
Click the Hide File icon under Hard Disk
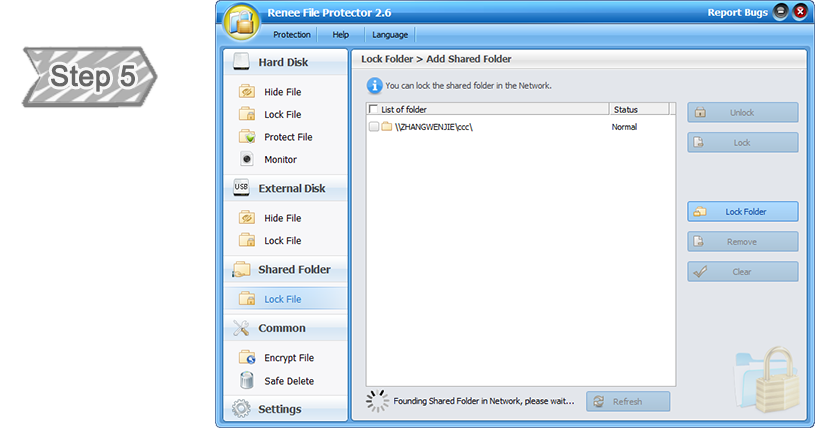[246, 92]
